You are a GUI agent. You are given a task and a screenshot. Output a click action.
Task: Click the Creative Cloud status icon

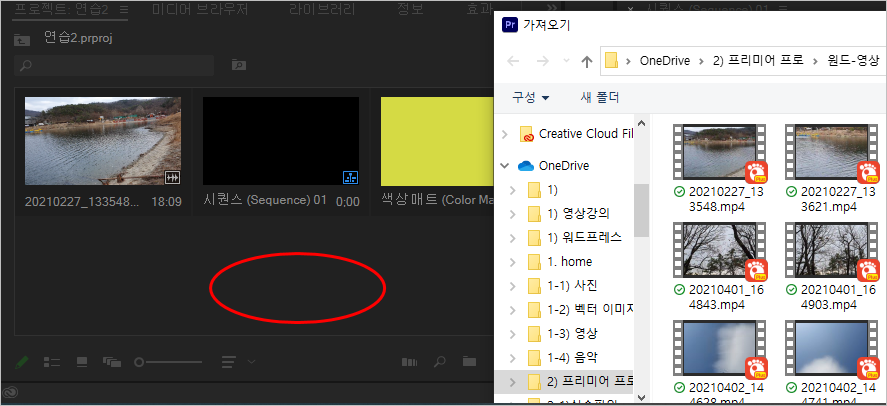[x=11, y=391]
